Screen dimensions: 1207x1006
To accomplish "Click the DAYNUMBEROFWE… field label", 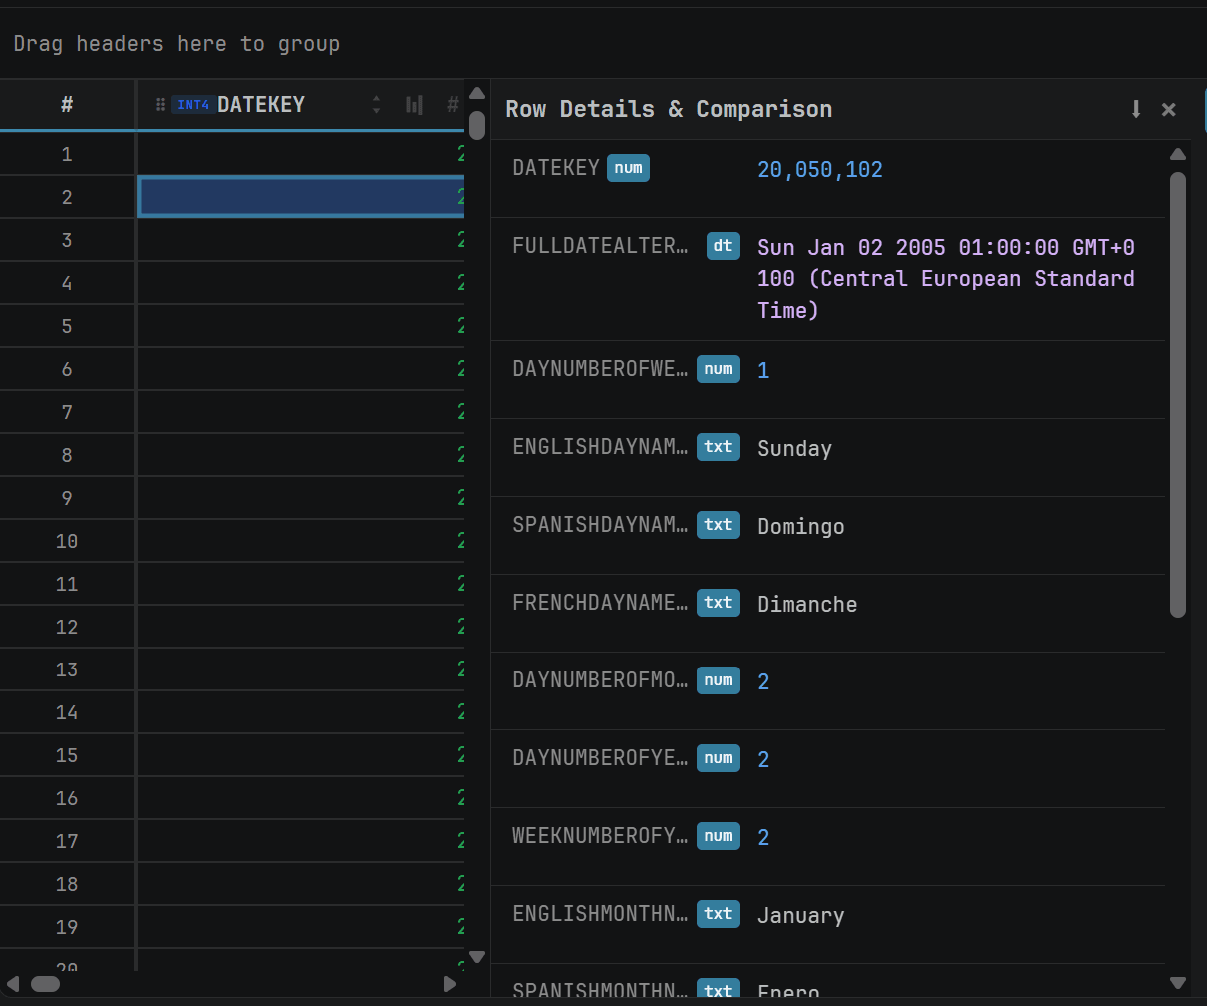I will point(600,369).
